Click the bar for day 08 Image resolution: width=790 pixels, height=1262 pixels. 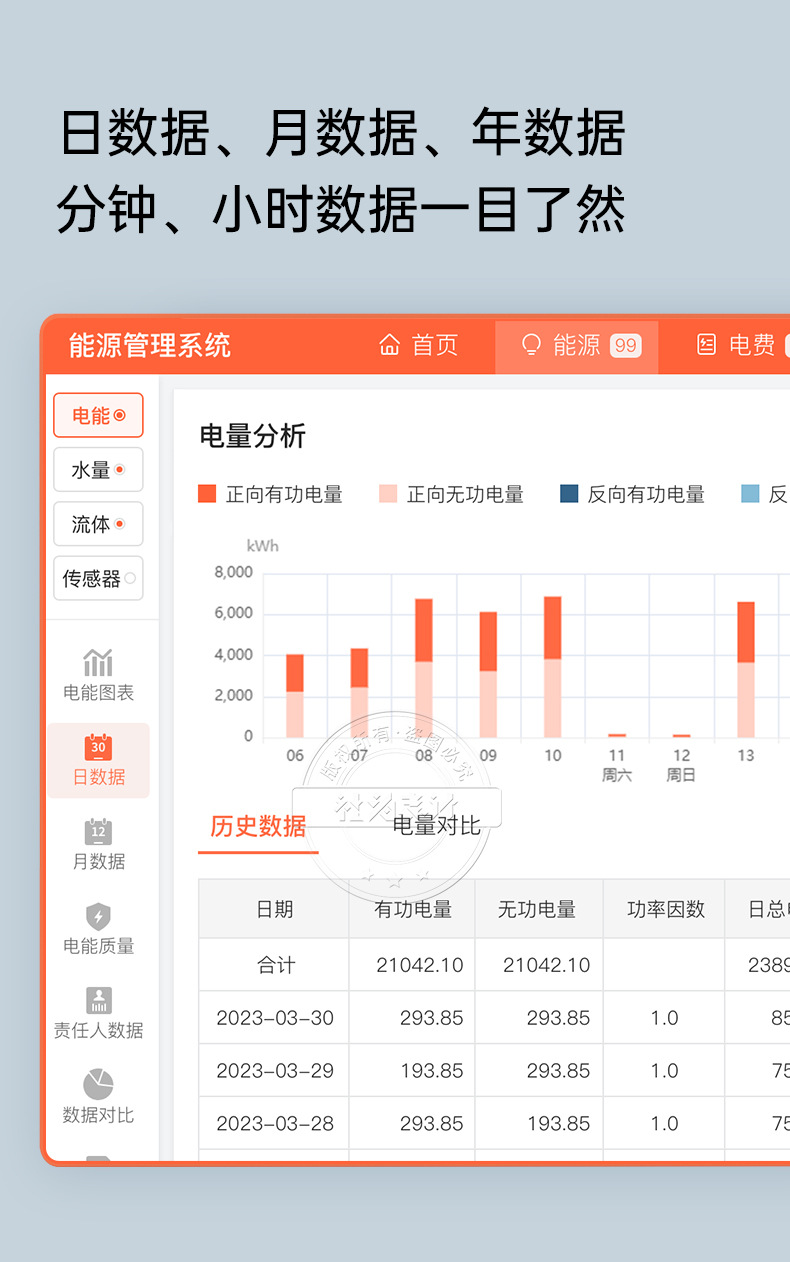pos(424,668)
